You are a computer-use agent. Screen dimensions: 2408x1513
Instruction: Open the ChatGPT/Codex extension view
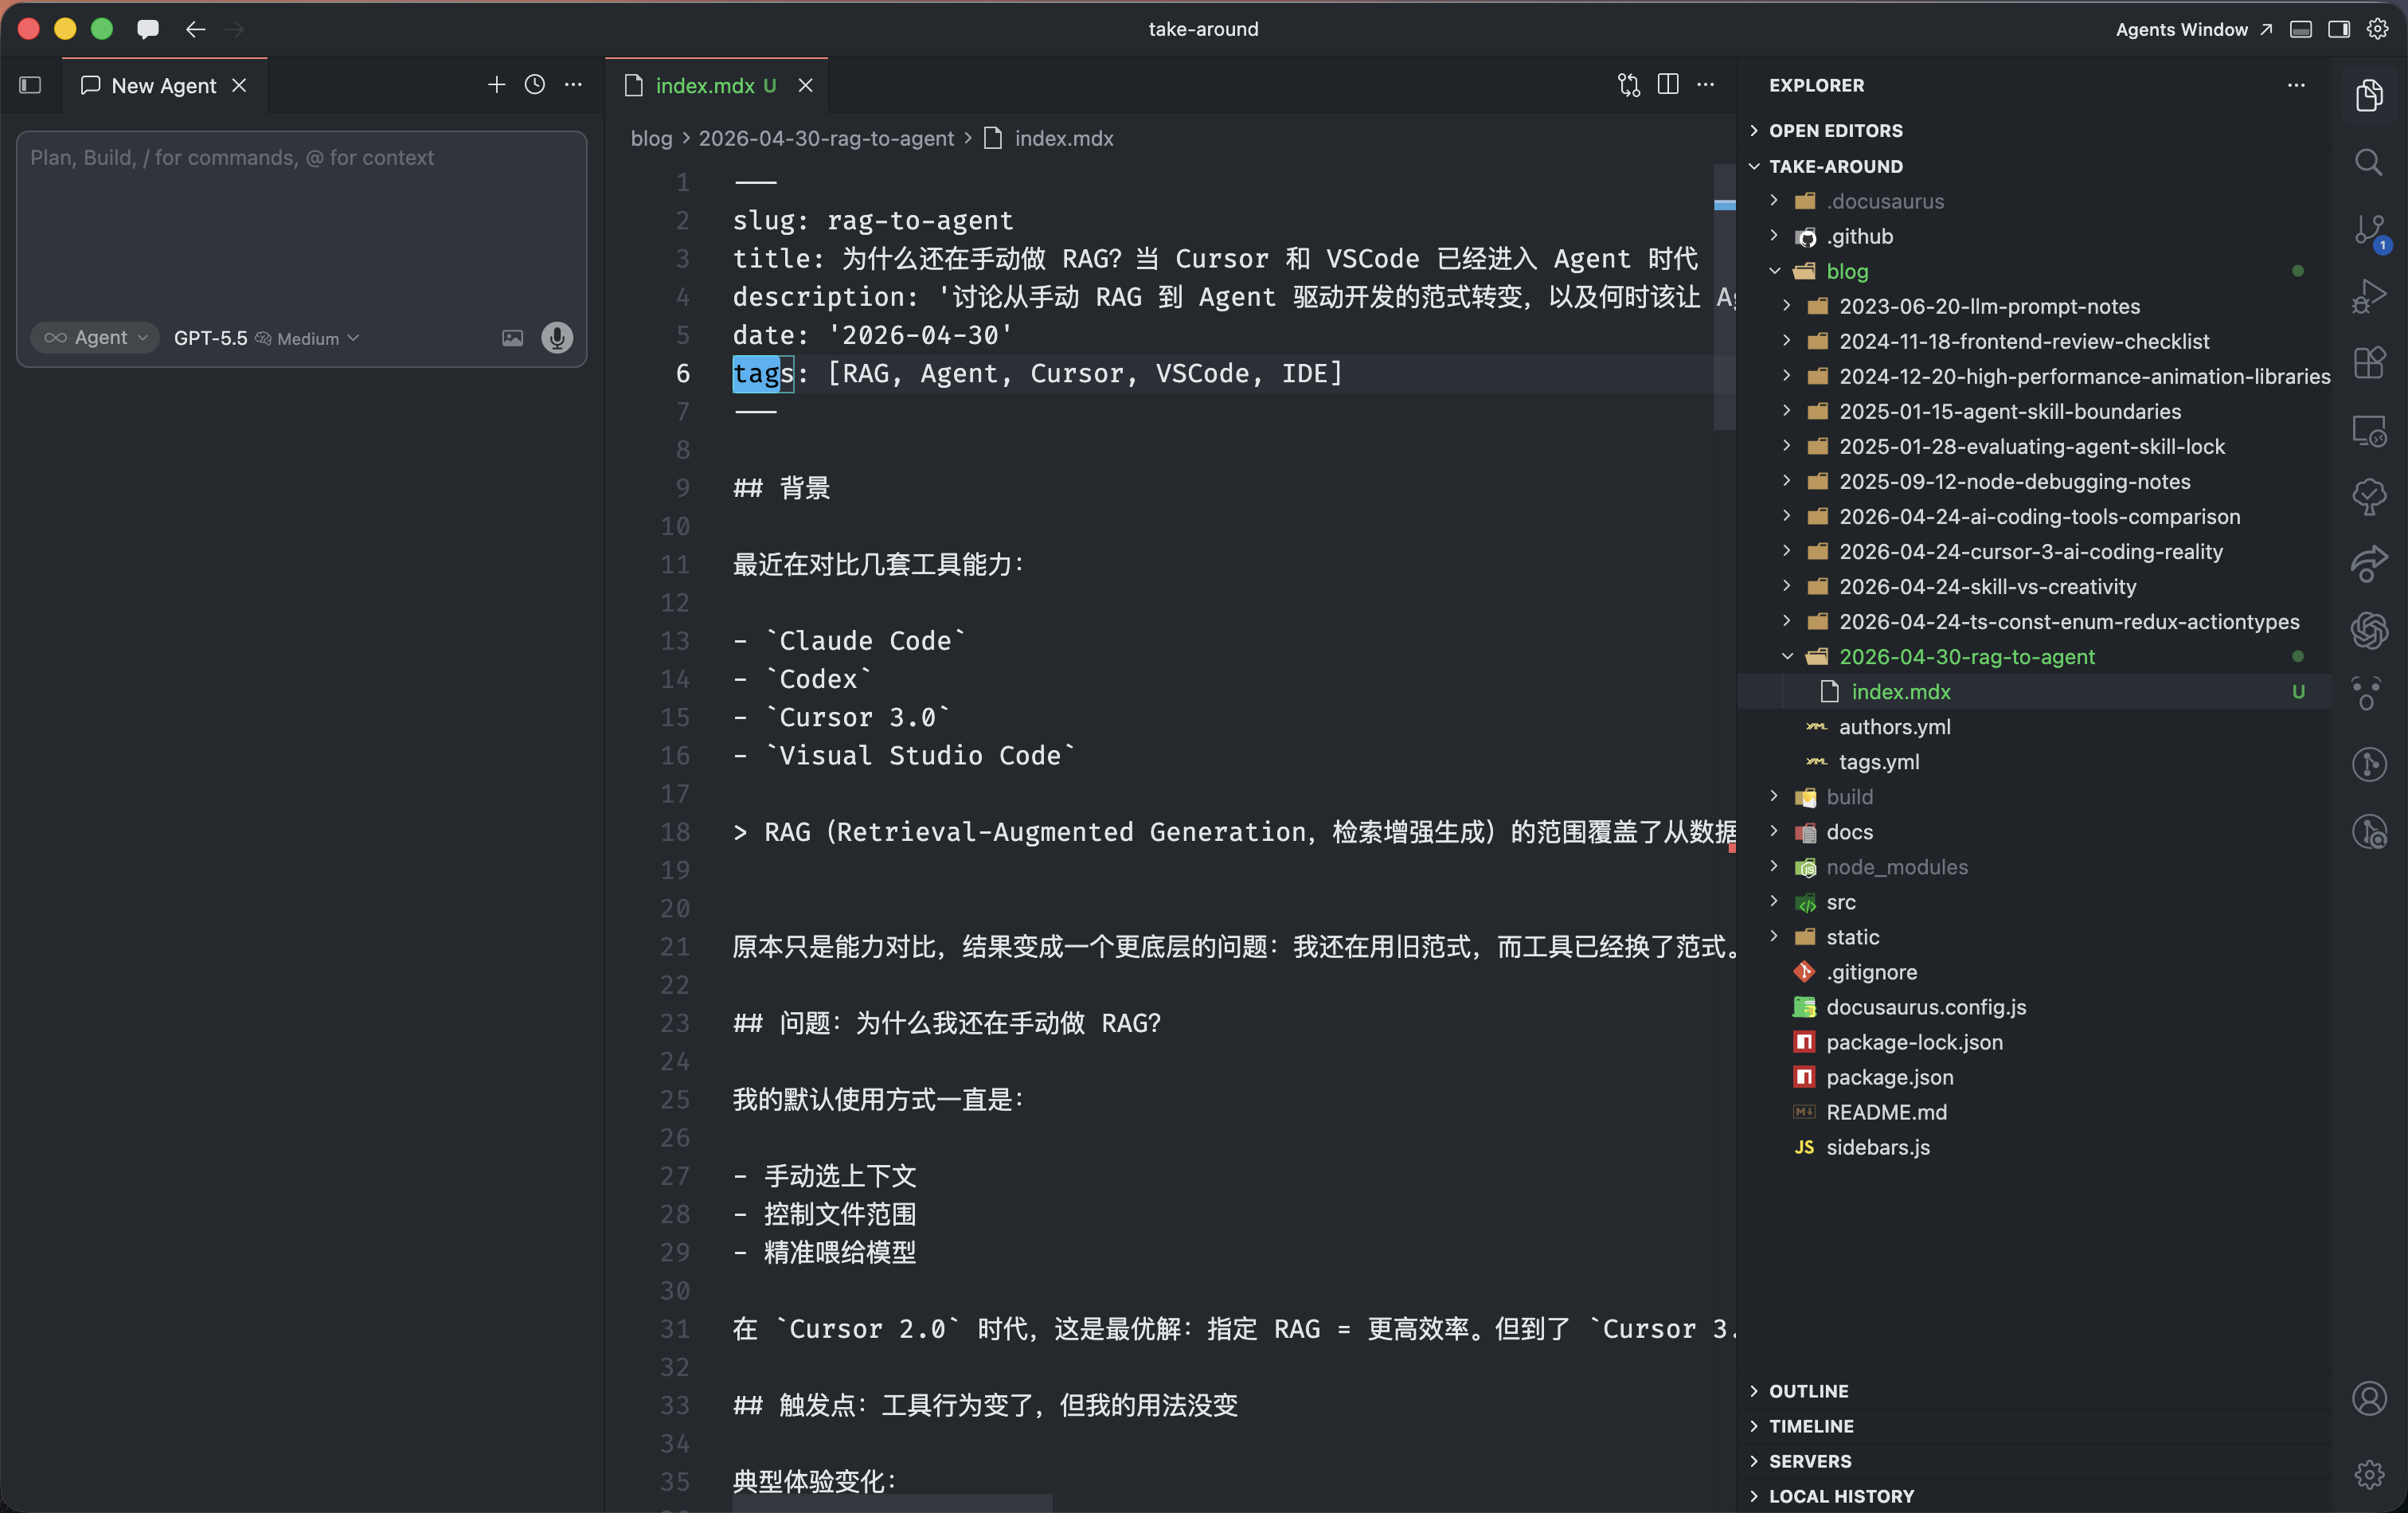pos(2368,630)
